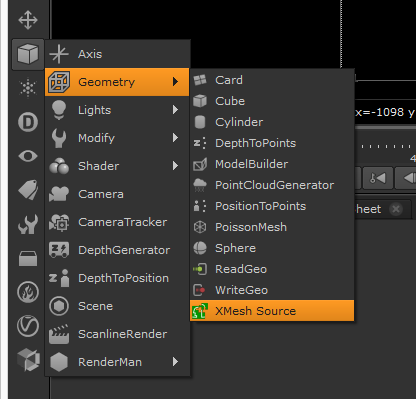416x399 pixels.
Task: Open the ToolSets wrench toolbar menu
Action: (28, 224)
